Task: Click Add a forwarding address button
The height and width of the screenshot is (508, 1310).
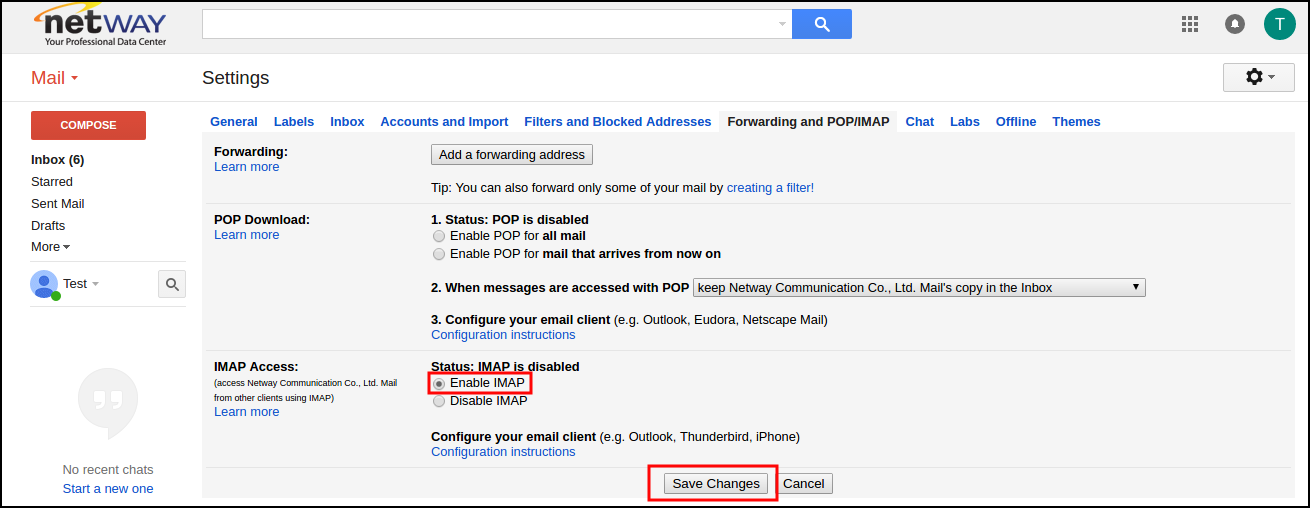Action: pyautogui.click(x=512, y=155)
